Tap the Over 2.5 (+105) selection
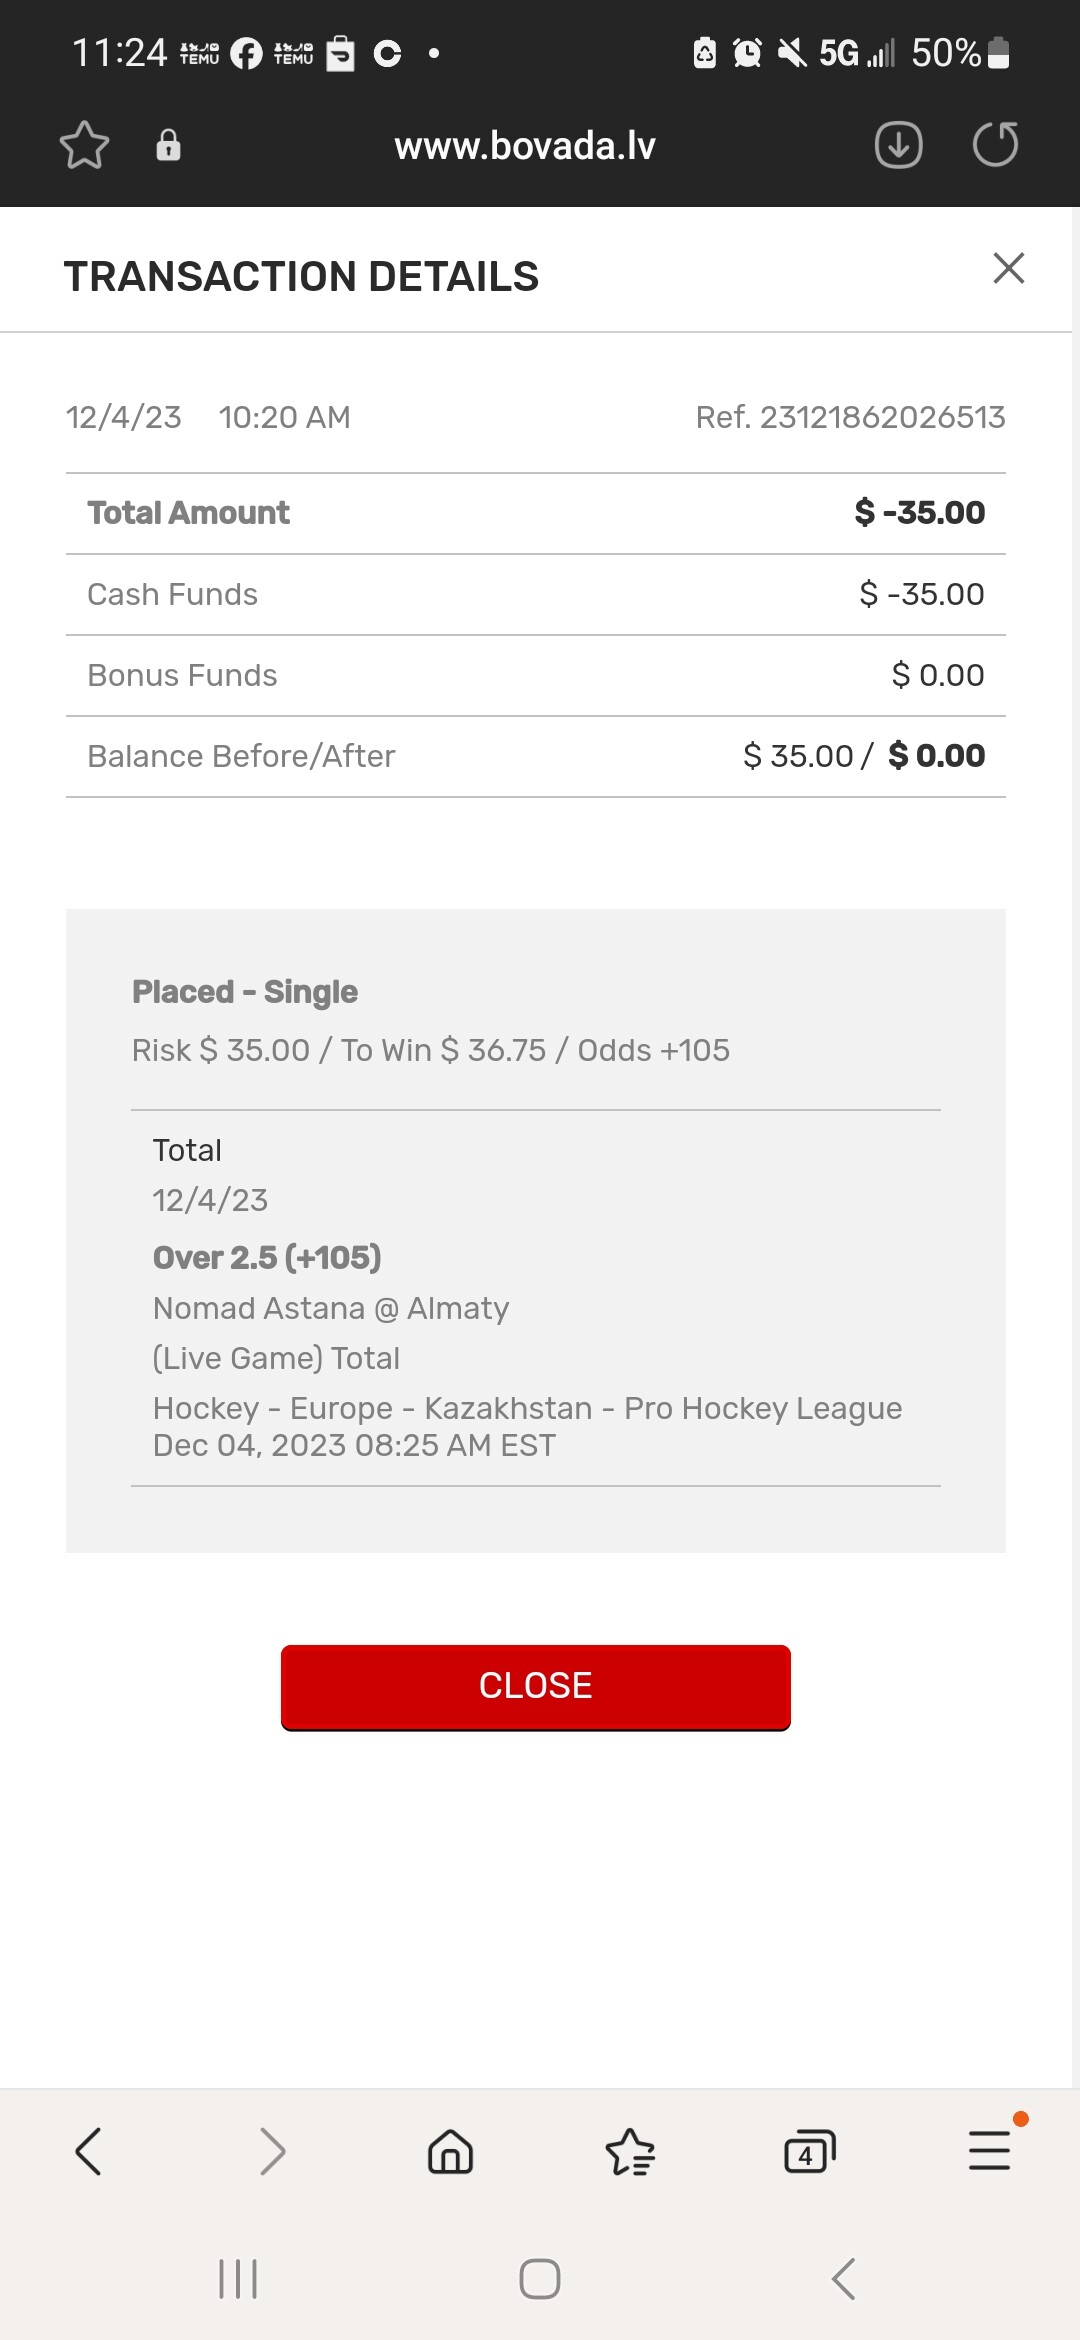 coord(267,1257)
